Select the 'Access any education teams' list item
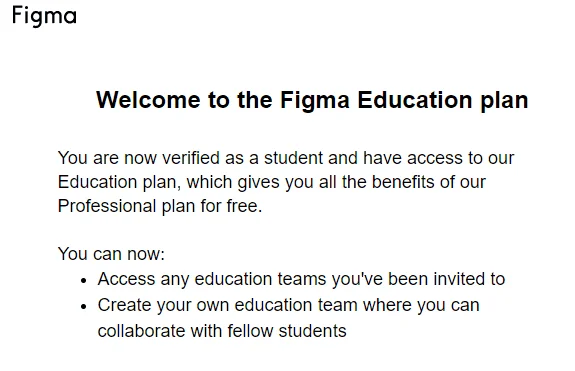Image resolution: width=575 pixels, height=371 pixels. click(x=301, y=279)
